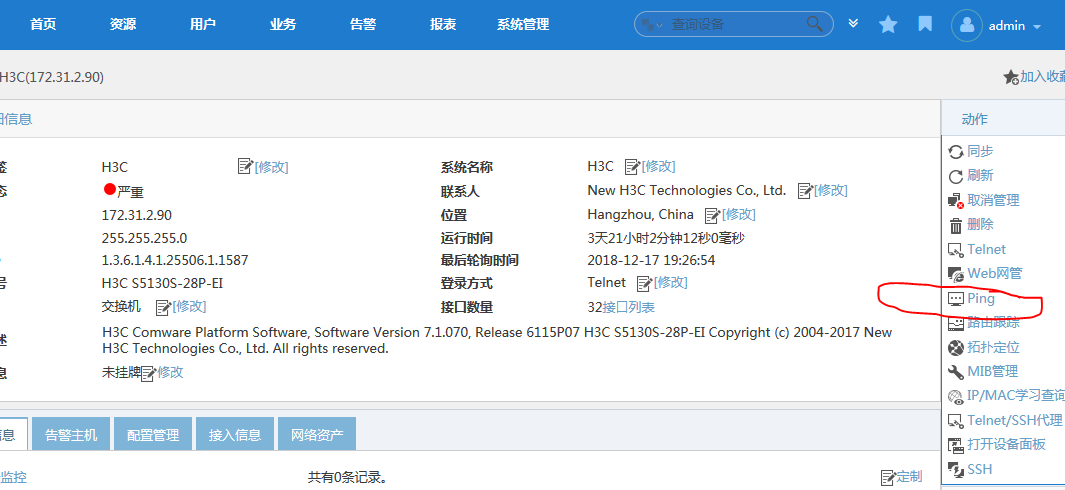Viewport: 1065px width, 490px height.
Task: Click the Telnet/SSH代理 icon
Action: pos(956,421)
